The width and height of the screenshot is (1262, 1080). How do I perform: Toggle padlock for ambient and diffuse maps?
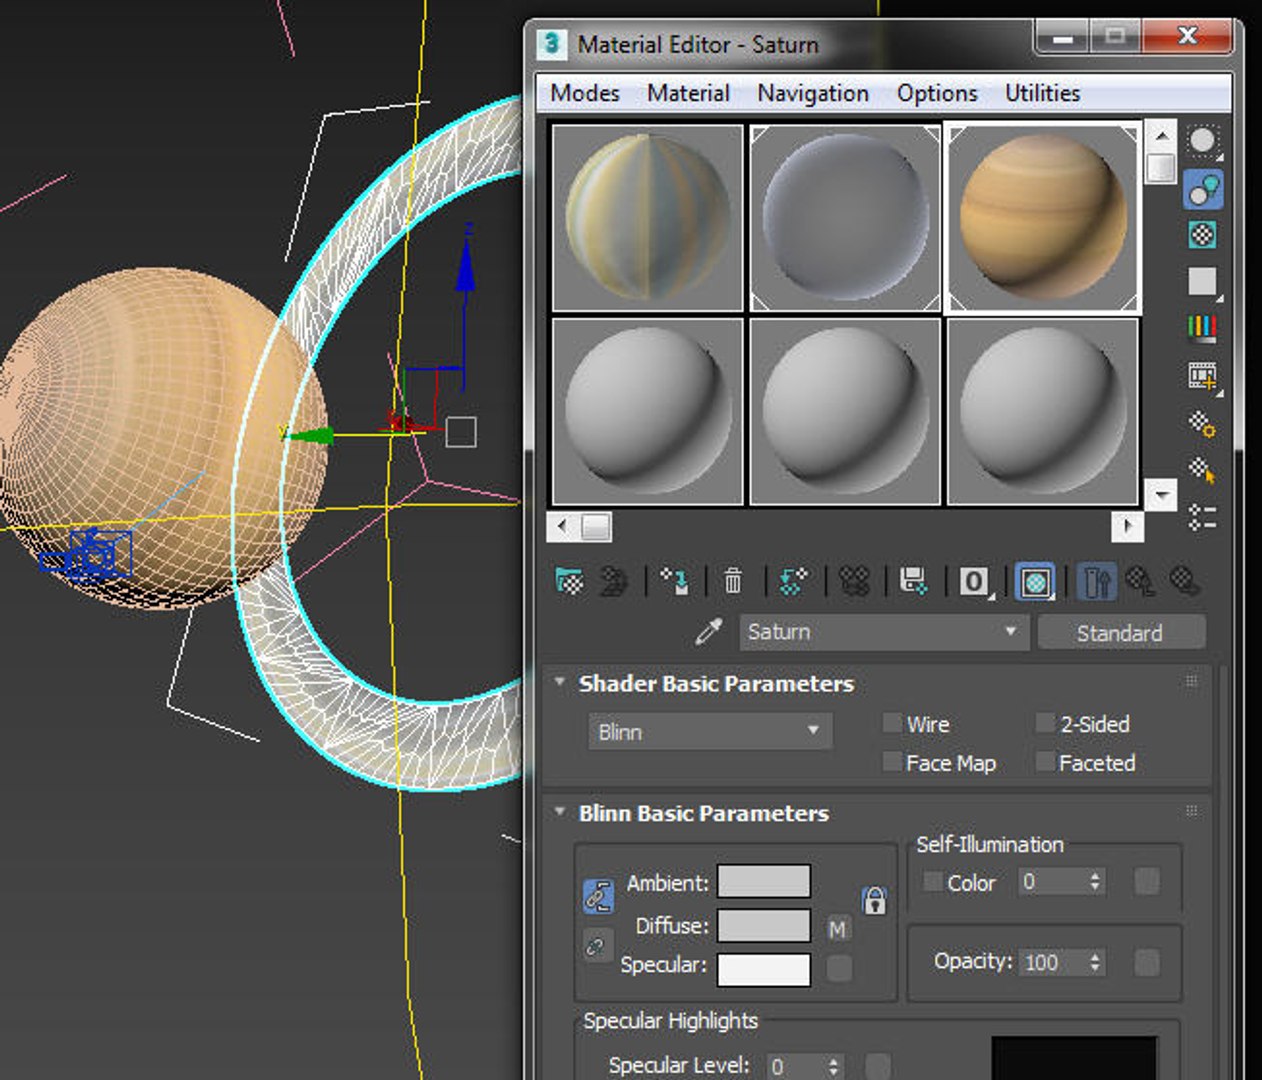[875, 900]
